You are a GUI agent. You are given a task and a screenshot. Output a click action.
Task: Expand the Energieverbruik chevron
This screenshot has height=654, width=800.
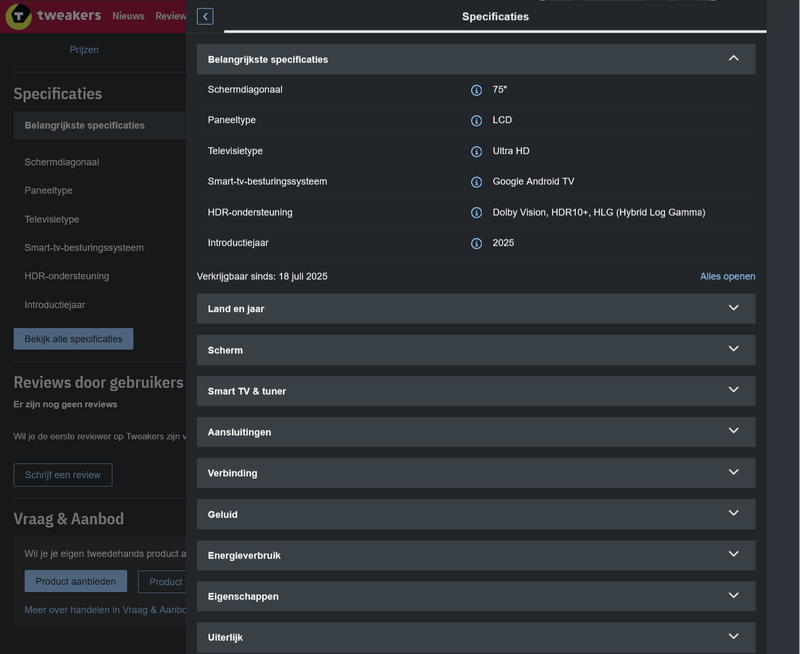(x=733, y=554)
